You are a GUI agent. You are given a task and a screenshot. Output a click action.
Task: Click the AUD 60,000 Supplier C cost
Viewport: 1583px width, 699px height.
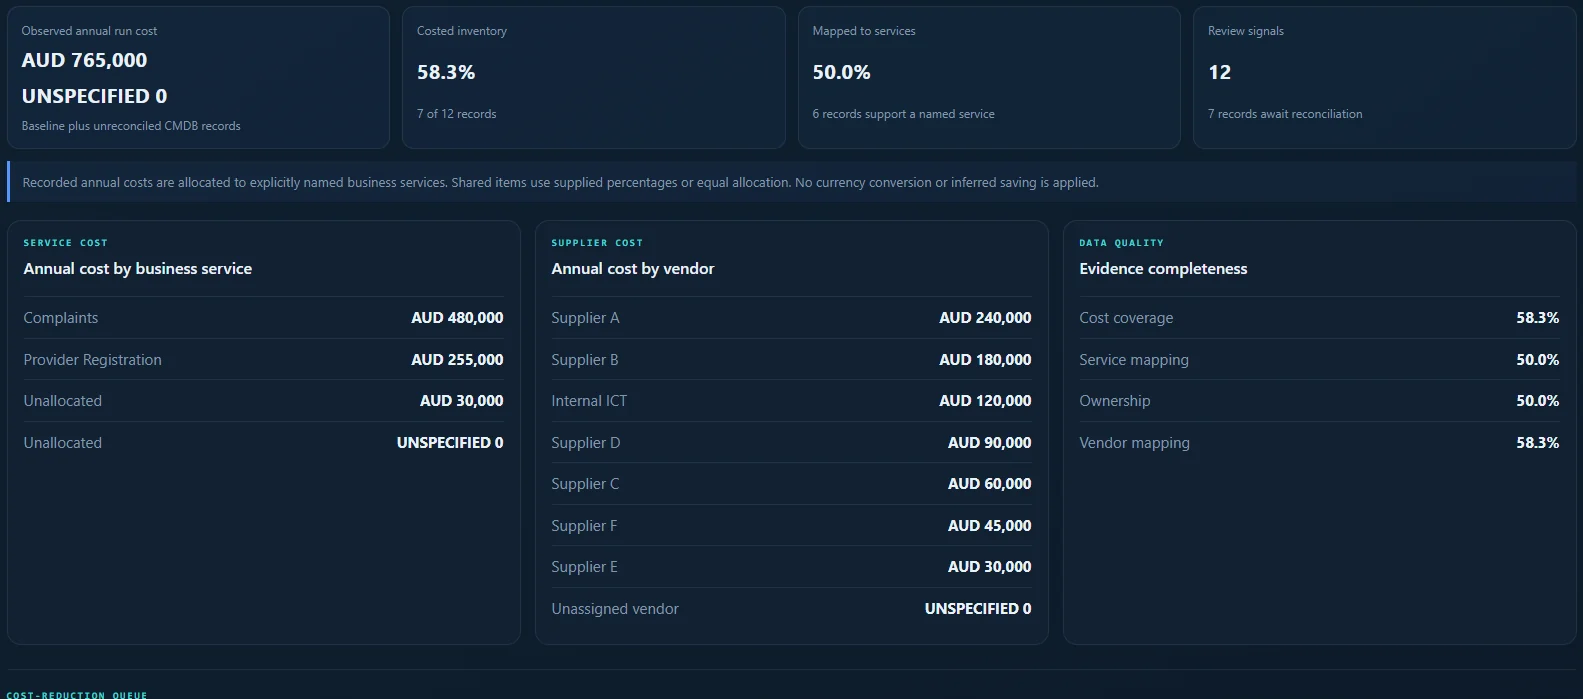click(x=989, y=484)
